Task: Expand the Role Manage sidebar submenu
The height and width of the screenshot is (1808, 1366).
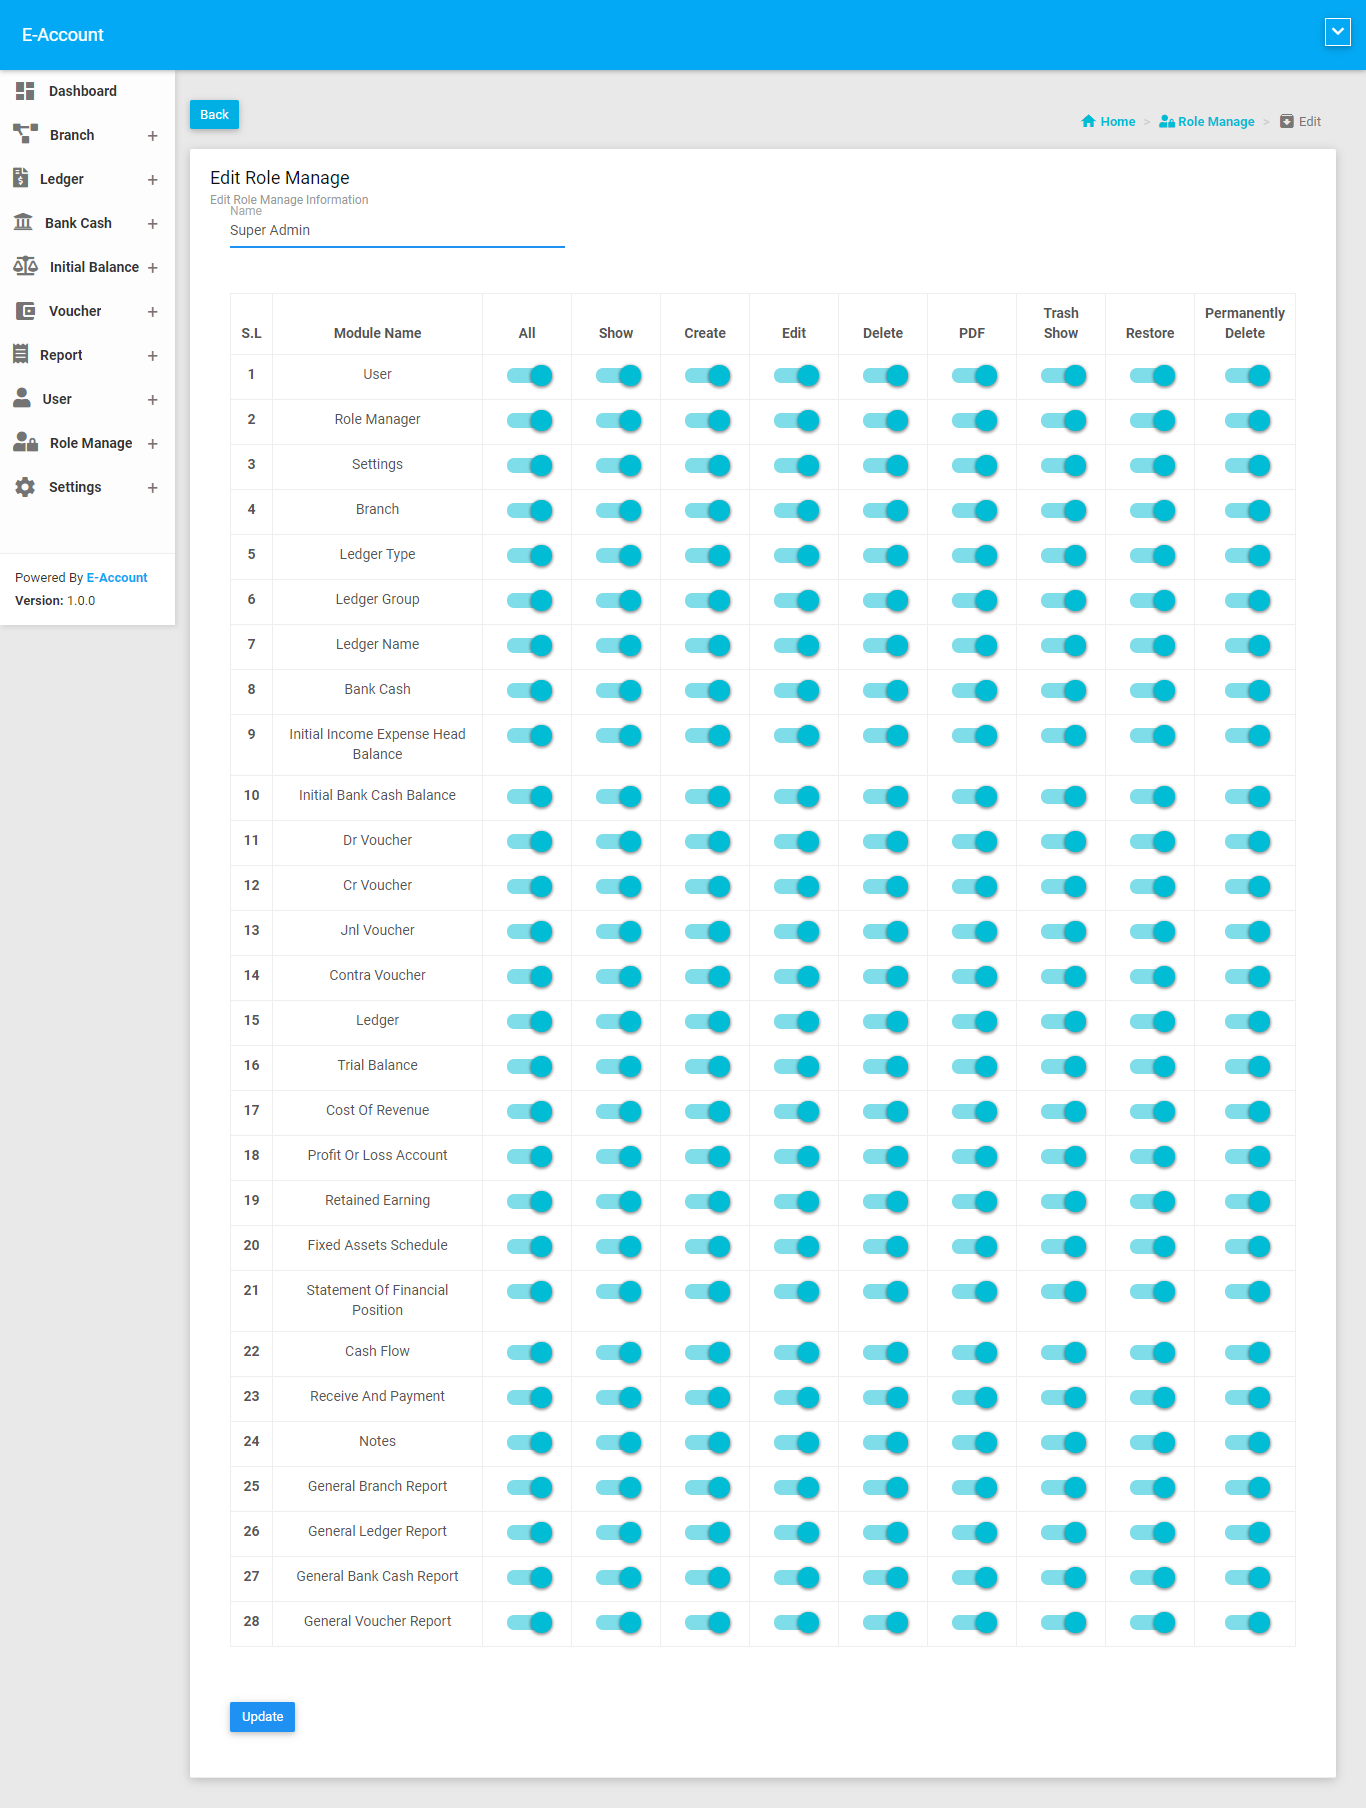Action: [152, 444]
